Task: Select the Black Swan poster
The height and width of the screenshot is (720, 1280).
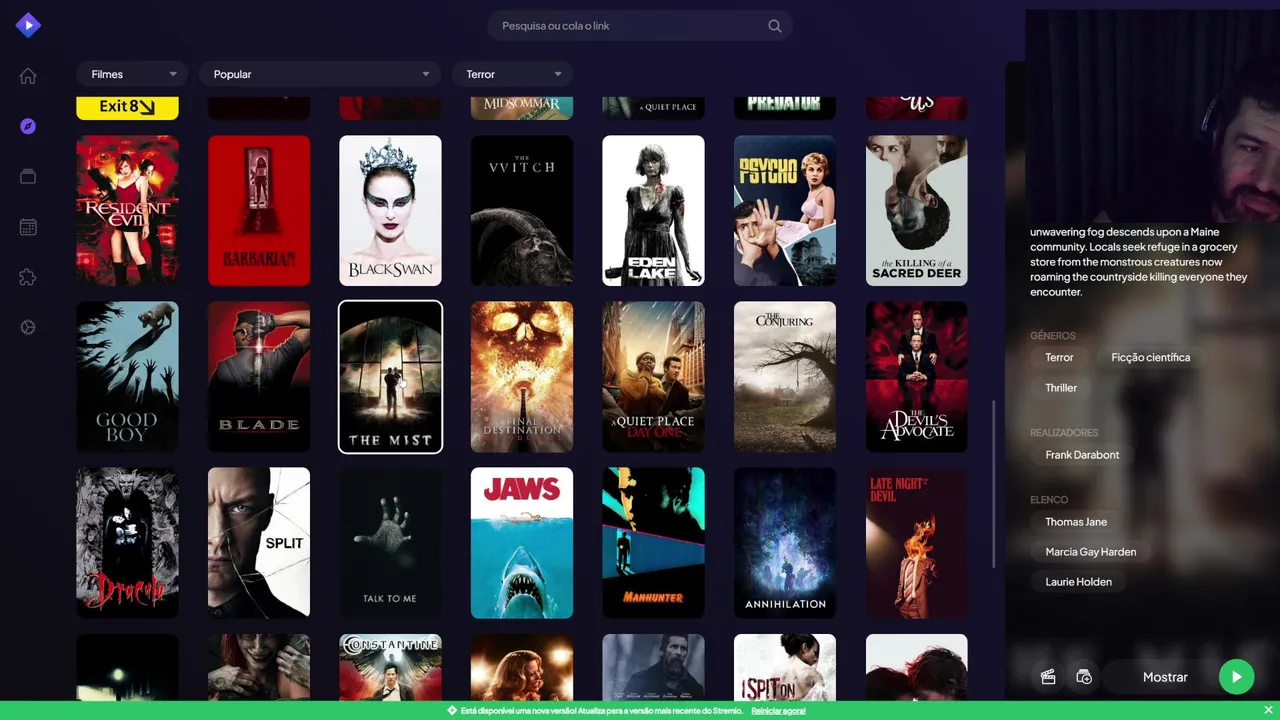Action: click(x=390, y=211)
